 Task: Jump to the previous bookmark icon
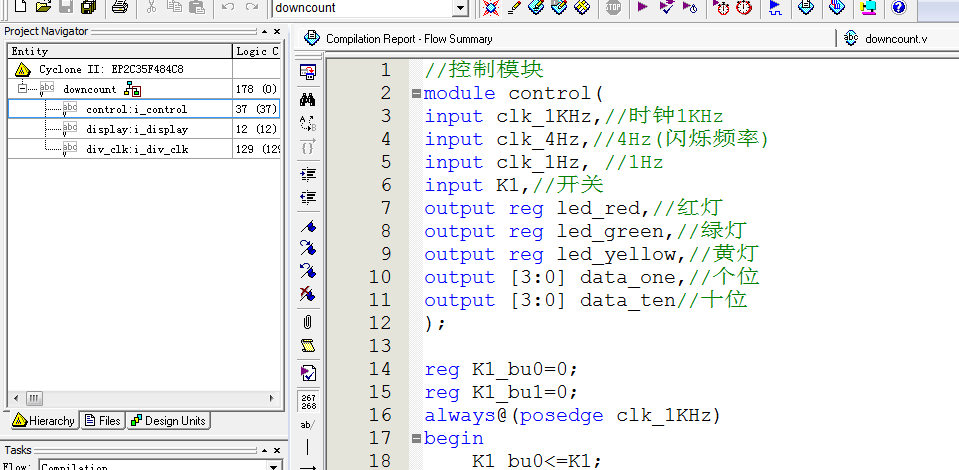pos(308,270)
